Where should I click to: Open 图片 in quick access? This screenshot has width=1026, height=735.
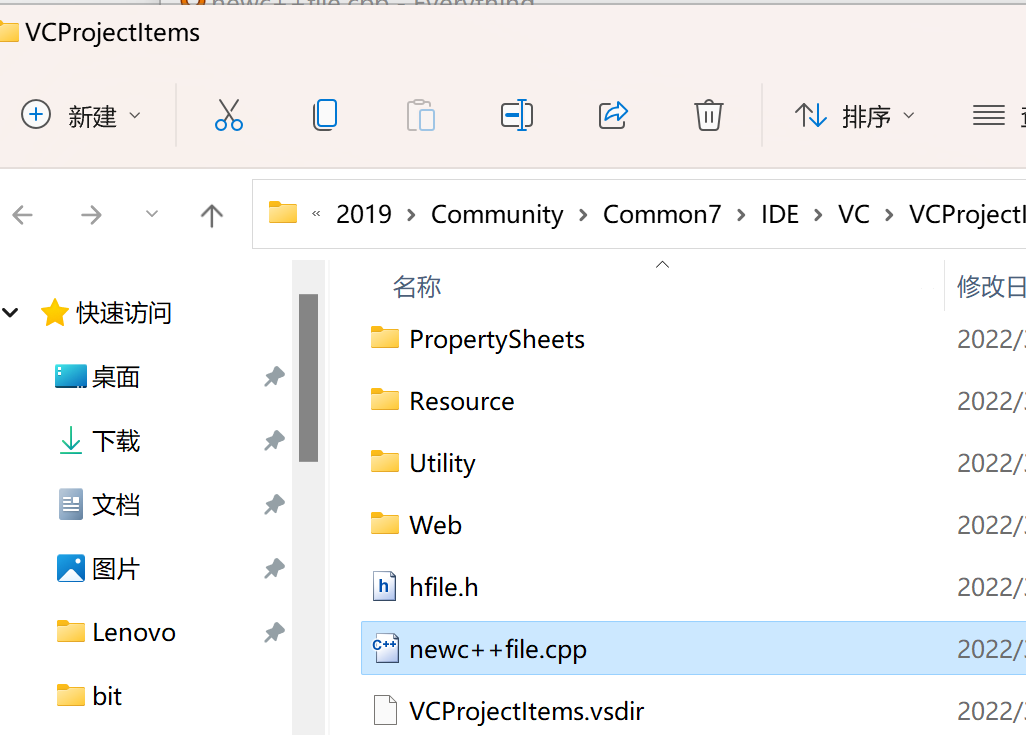pyautogui.click(x=116, y=569)
